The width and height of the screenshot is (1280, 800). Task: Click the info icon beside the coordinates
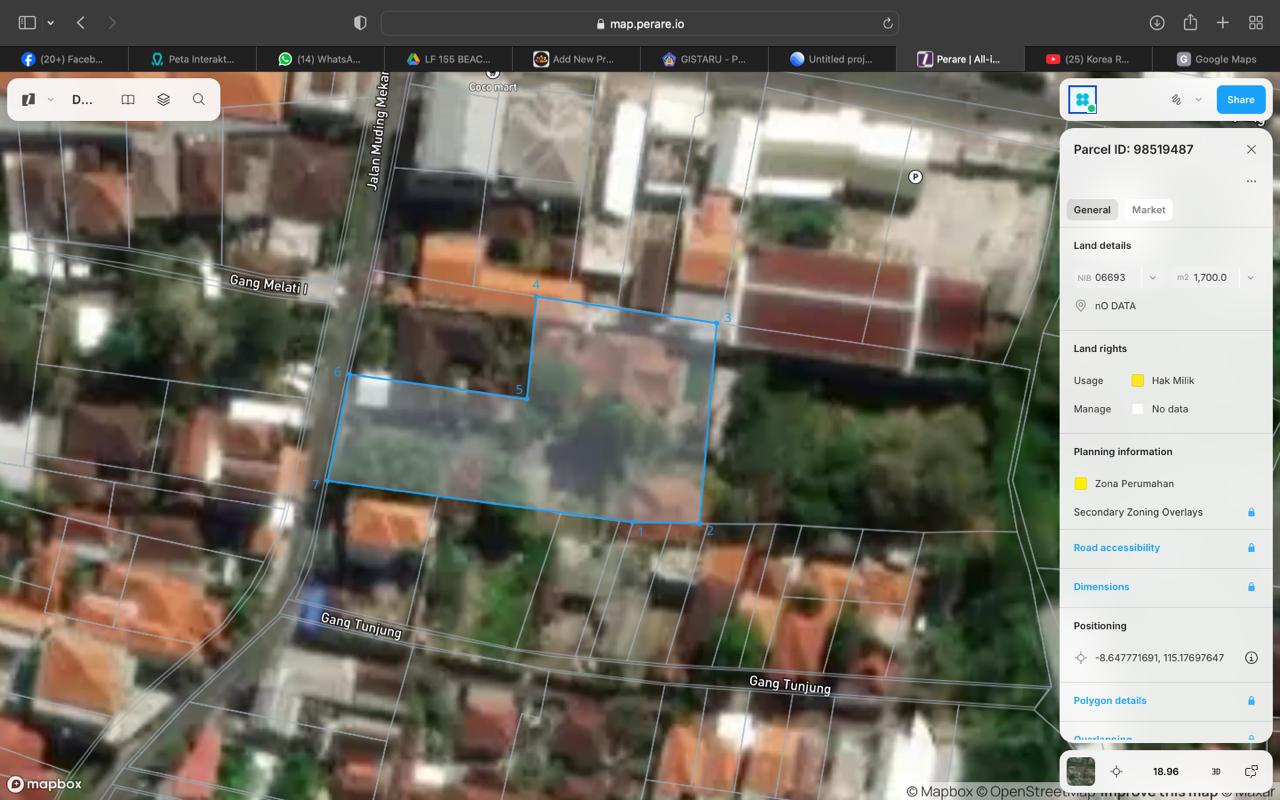pos(1250,658)
